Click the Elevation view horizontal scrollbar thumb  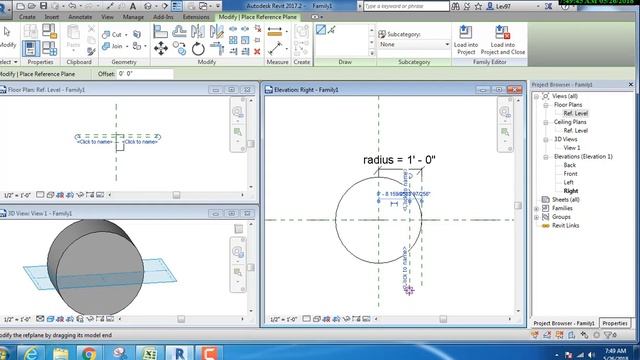443,319
